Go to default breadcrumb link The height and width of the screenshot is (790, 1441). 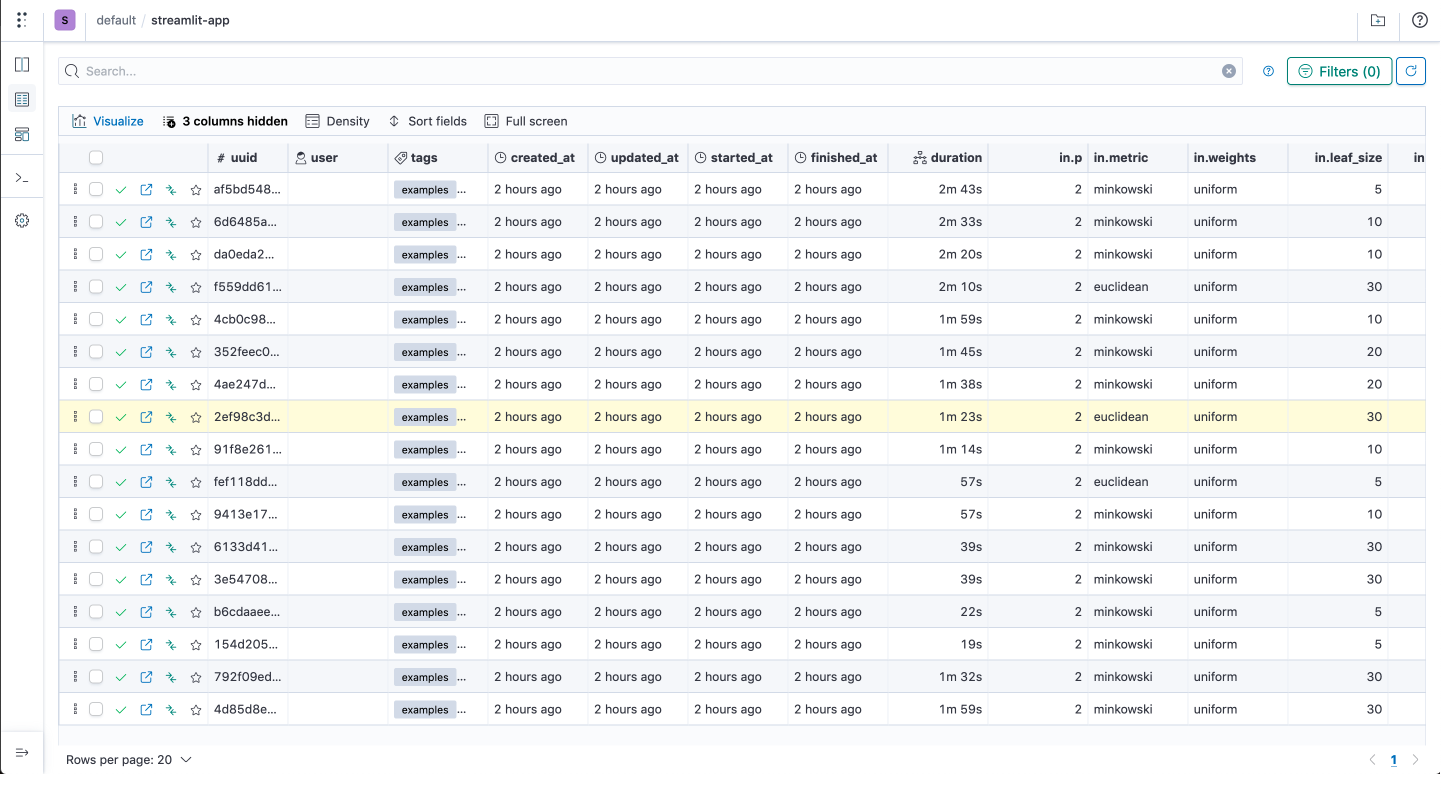click(x=116, y=20)
